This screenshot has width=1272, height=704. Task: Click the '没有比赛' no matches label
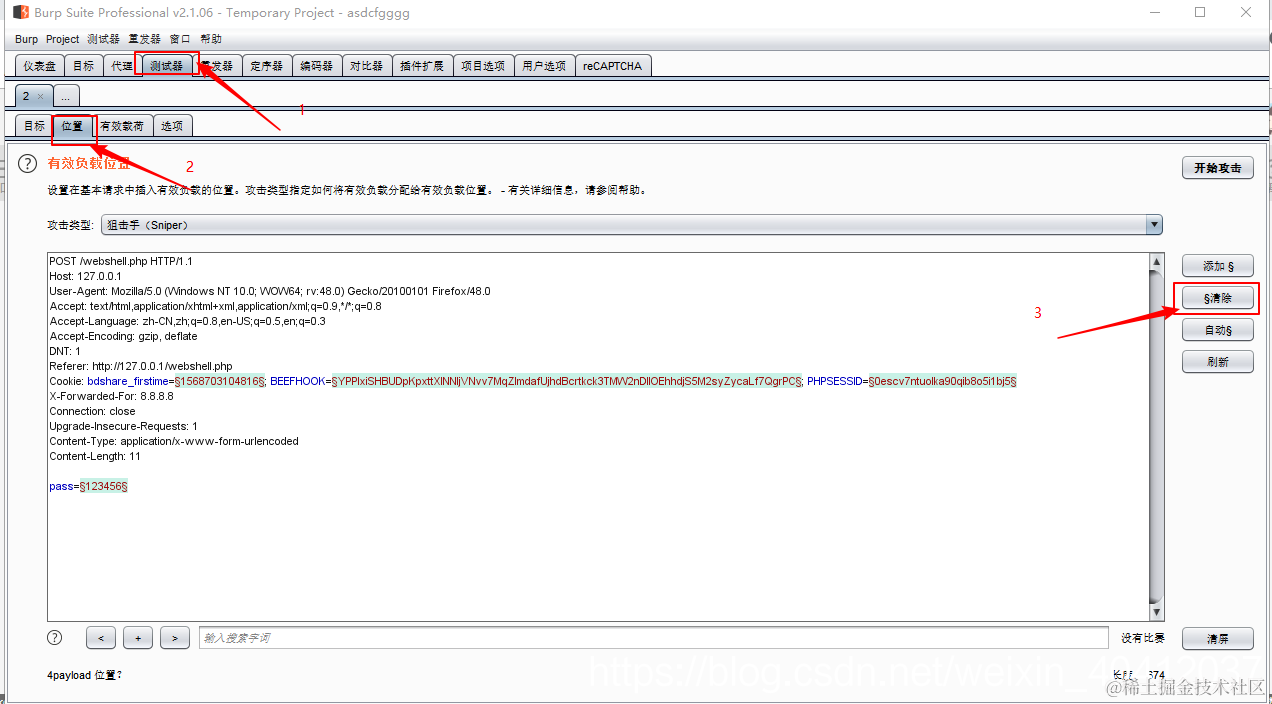(x=1142, y=638)
